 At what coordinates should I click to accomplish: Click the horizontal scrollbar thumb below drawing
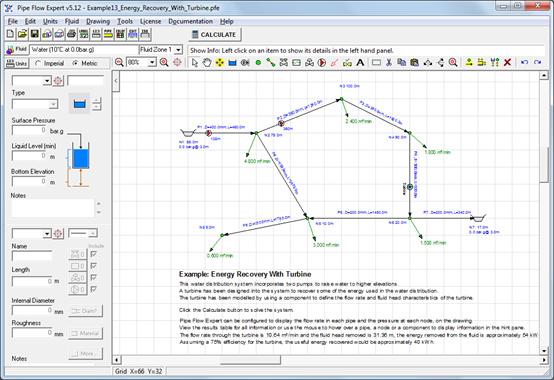click(250, 360)
